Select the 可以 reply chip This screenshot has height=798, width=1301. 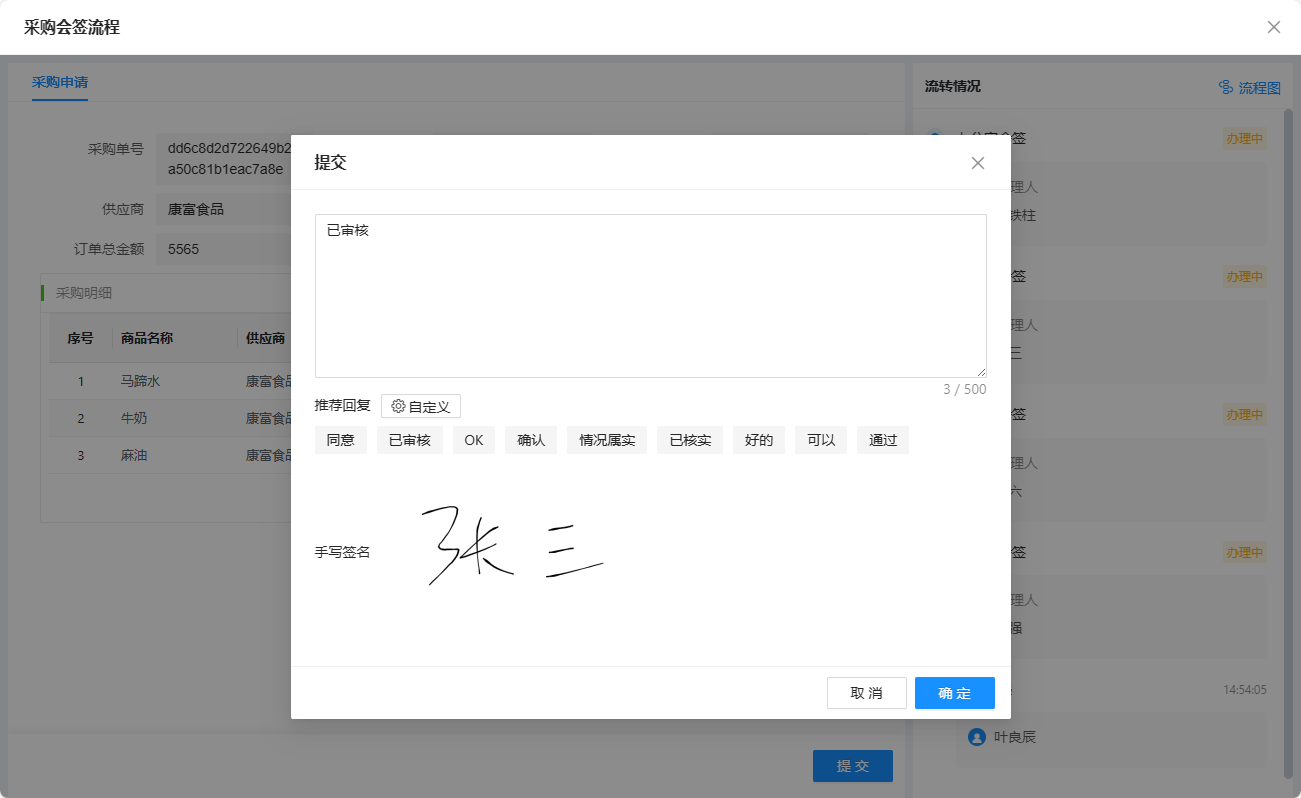click(x=821, y=440)
